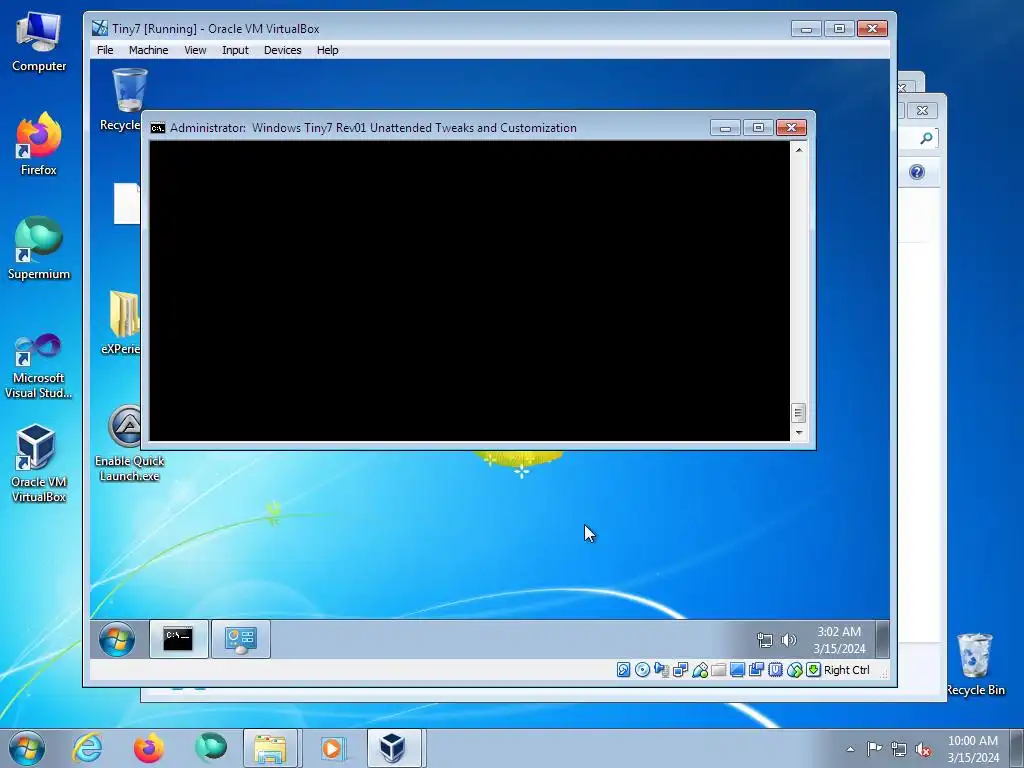
Task: Click the VirtualBox title bar icon
Action: pyautogui.click(x=99, y=28)
